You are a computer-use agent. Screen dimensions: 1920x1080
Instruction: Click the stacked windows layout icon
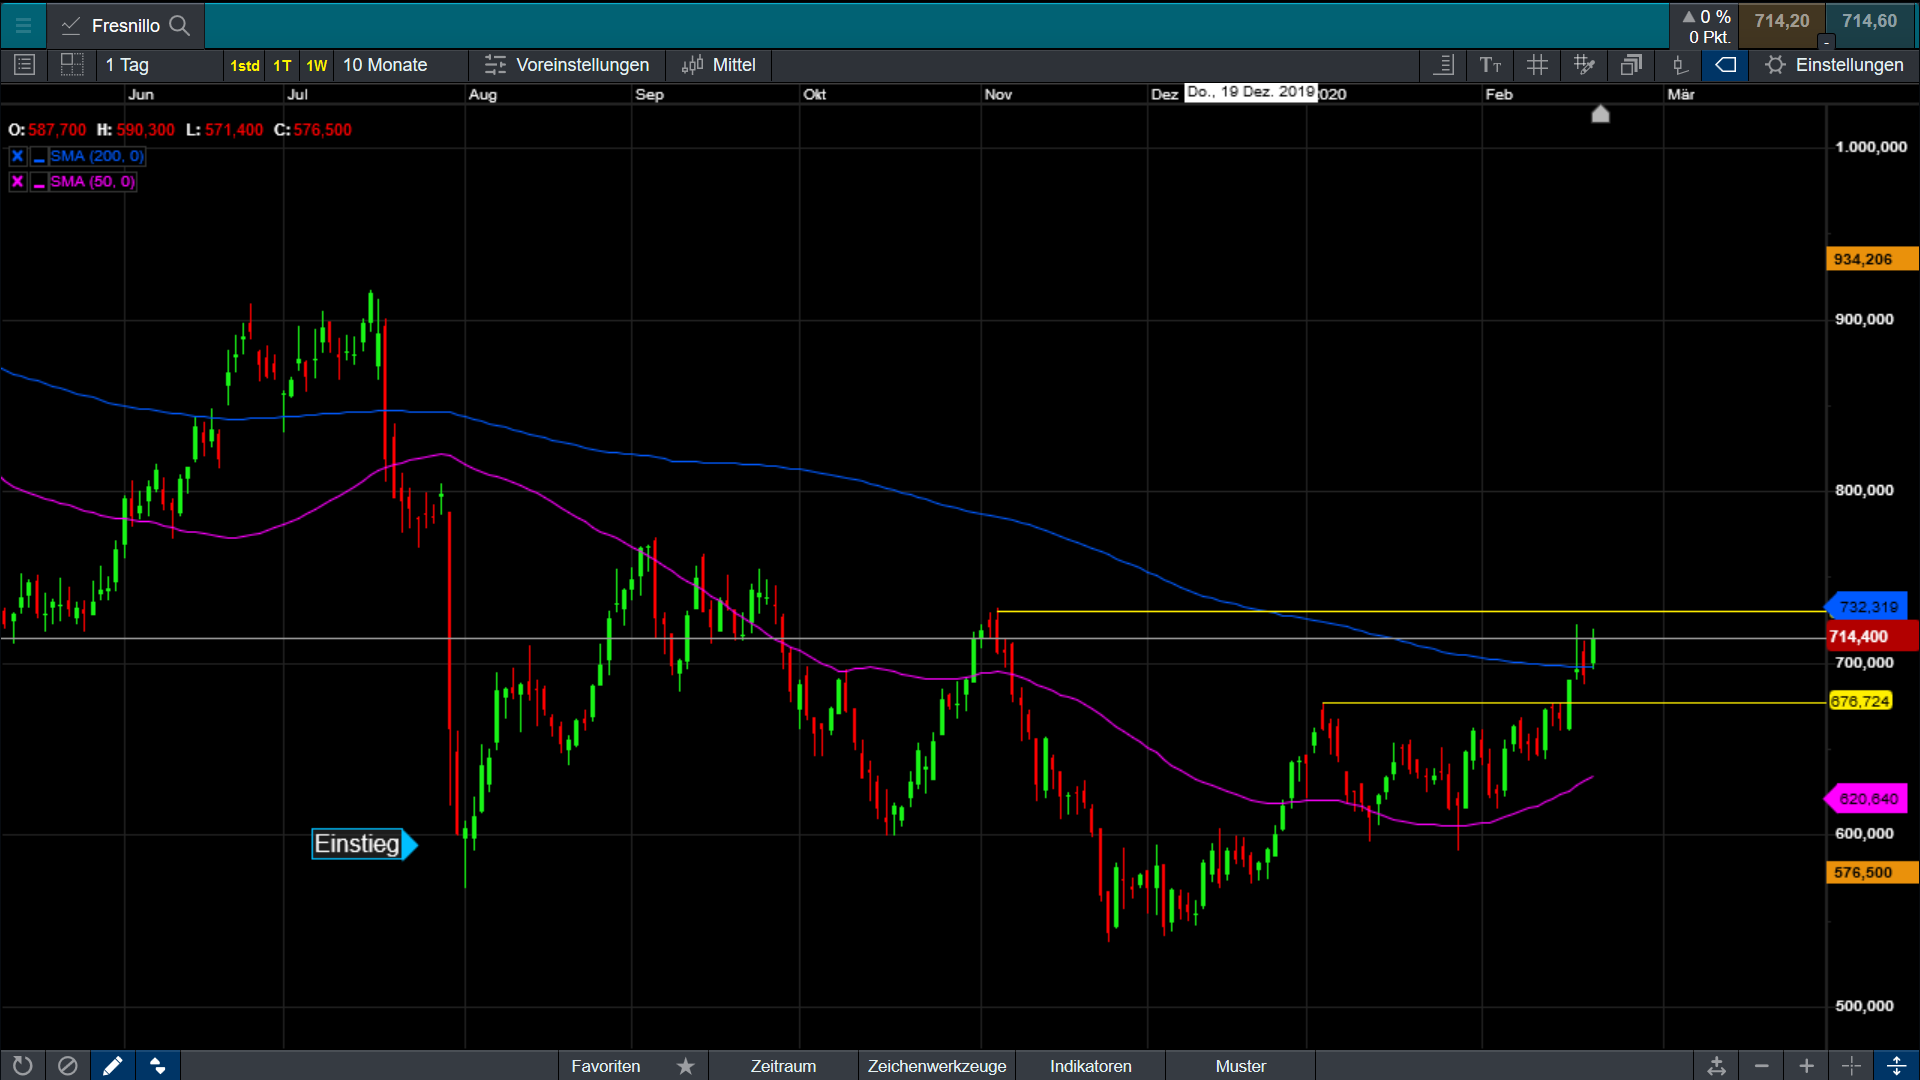tap(1631, 65)
